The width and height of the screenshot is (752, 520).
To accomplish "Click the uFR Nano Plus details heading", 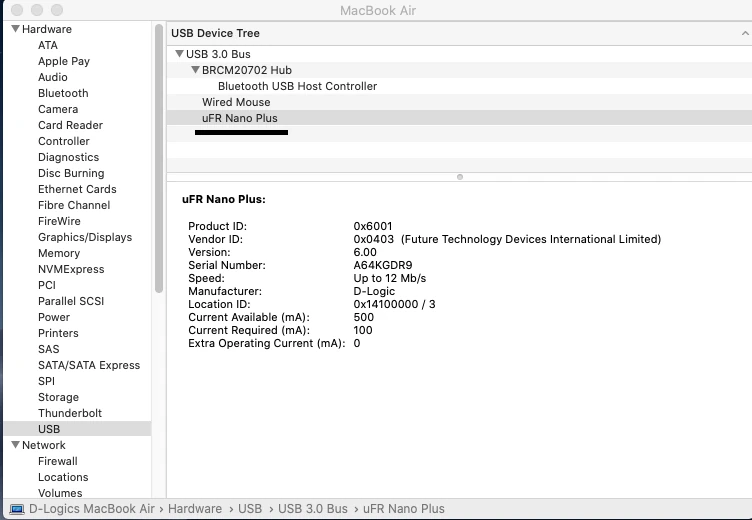I will (223, 199).
